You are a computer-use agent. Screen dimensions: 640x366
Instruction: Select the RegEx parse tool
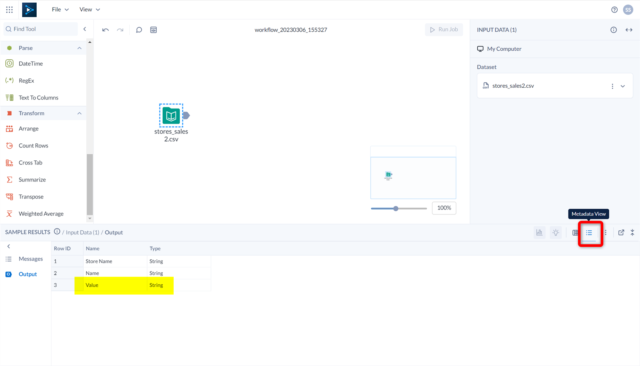[x=26, y=81]
